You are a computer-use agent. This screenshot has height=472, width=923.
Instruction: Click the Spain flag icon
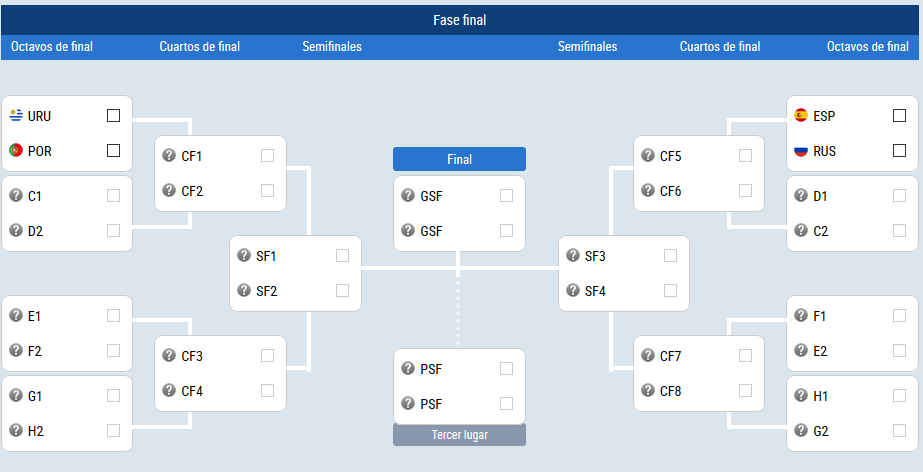[801, 115]
